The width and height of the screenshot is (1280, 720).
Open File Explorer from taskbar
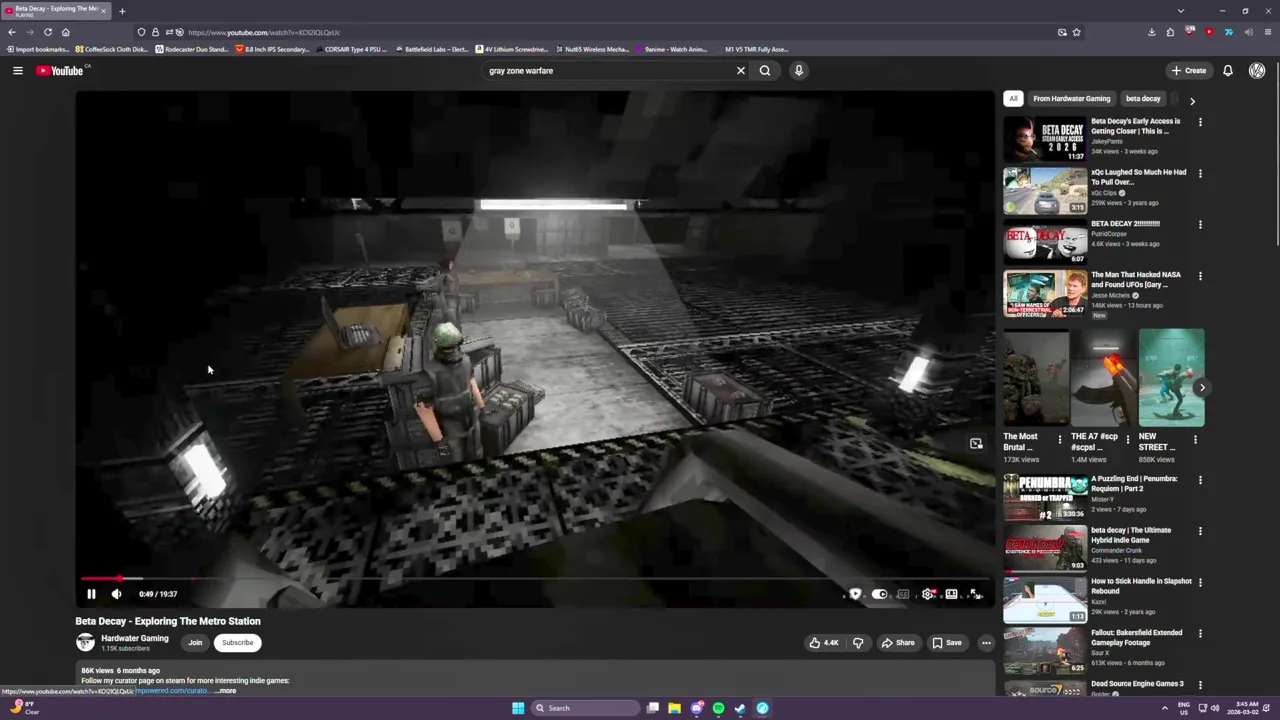(x=674, y=708)
